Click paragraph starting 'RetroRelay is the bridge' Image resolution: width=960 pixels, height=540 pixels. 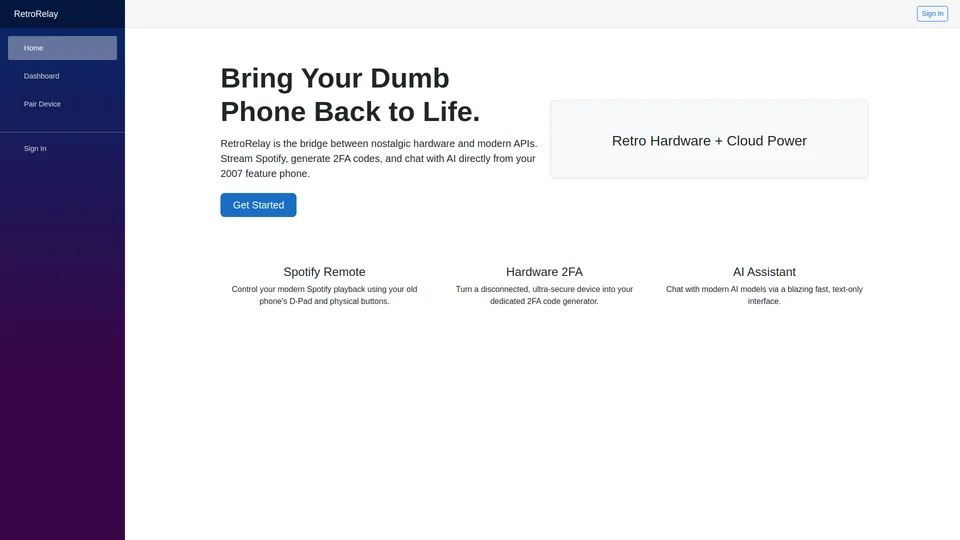tap(379, 159)
